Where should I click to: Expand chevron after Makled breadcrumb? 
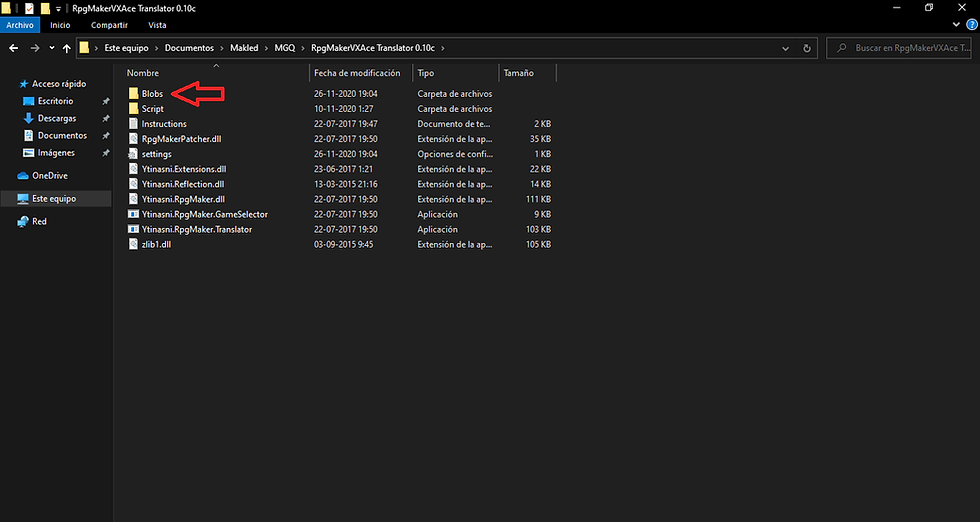[266, 48]
